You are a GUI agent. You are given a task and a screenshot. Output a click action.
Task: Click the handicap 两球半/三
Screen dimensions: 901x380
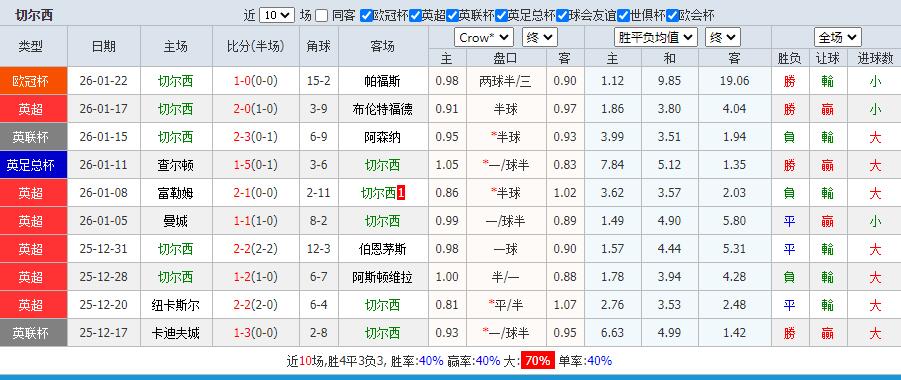[x=506, y=81]
